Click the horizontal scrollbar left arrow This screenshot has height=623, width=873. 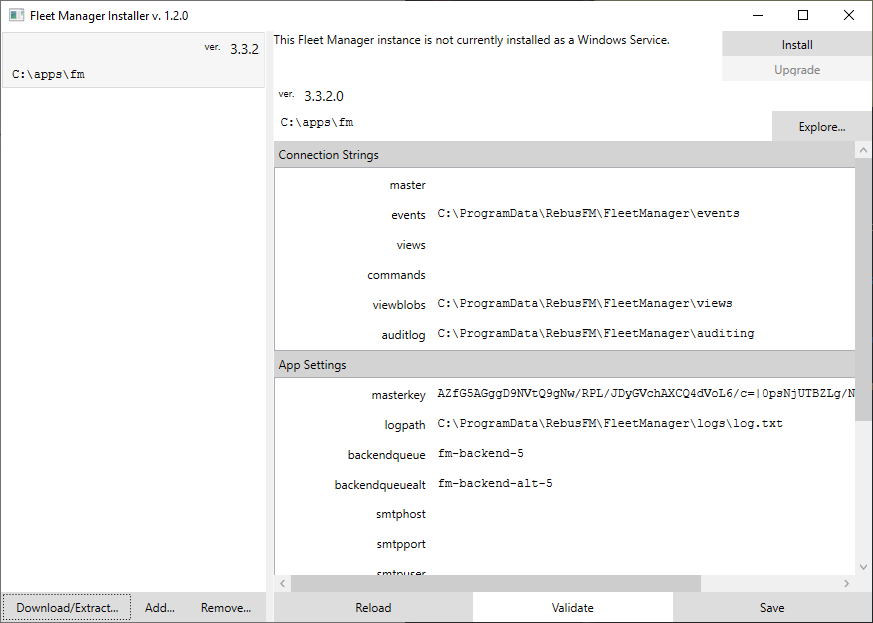pyautogui.click(x=283, y=583)
